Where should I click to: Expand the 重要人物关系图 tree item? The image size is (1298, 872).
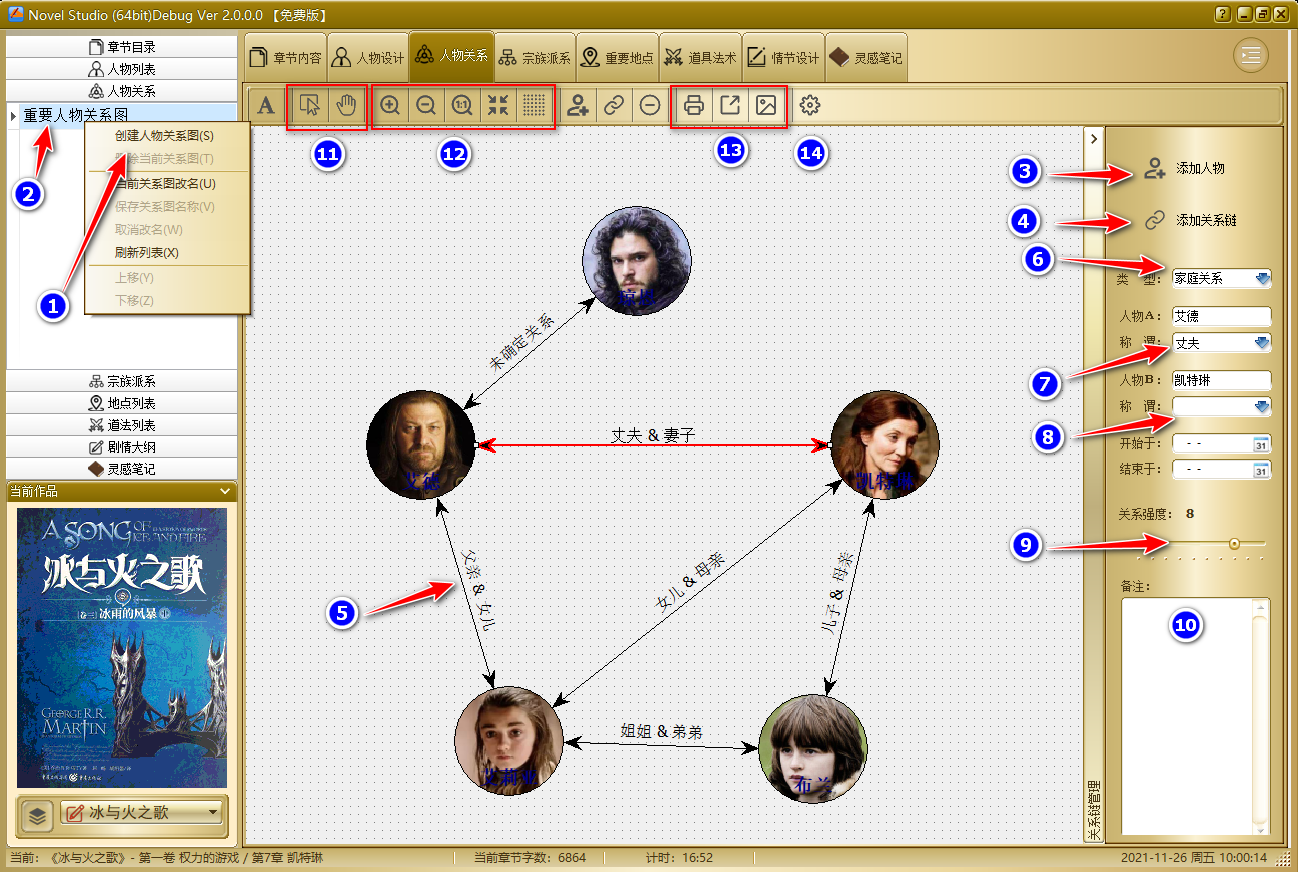12,115
